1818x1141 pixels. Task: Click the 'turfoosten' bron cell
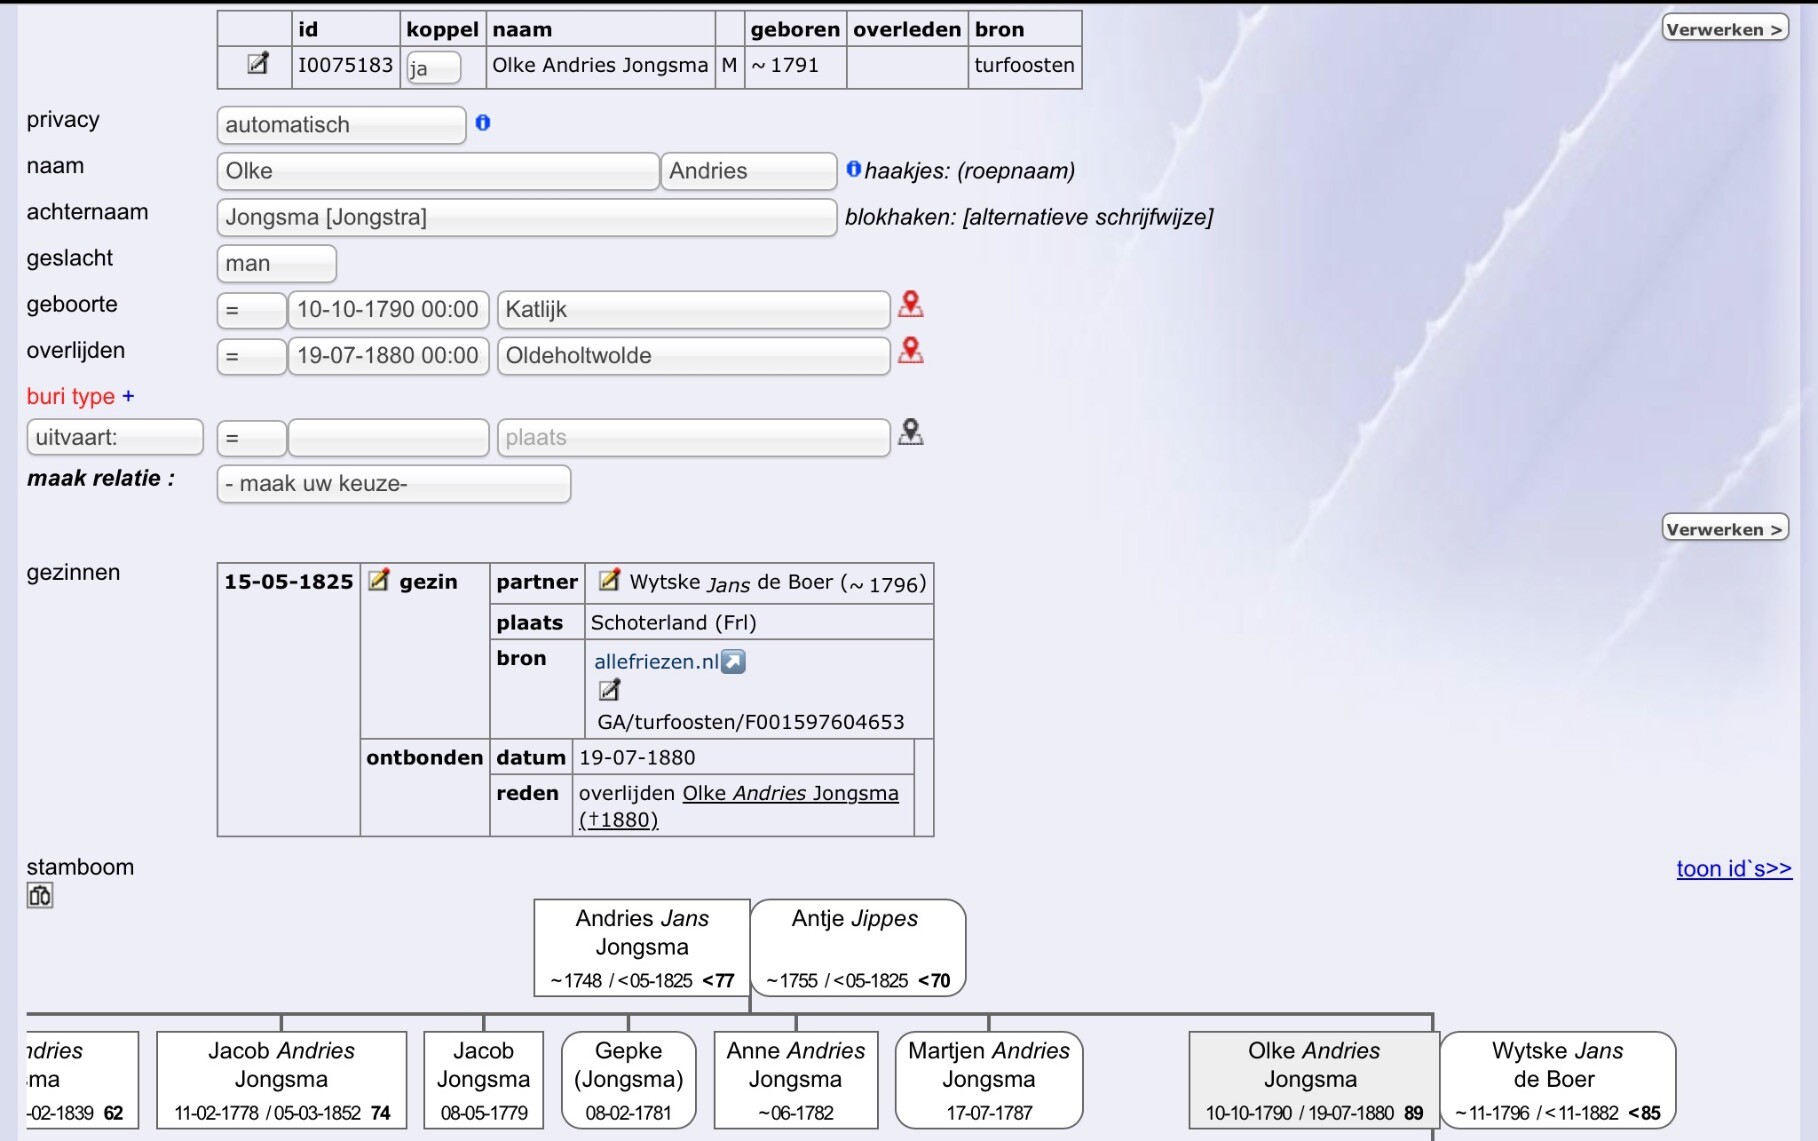click(1025, 67)
